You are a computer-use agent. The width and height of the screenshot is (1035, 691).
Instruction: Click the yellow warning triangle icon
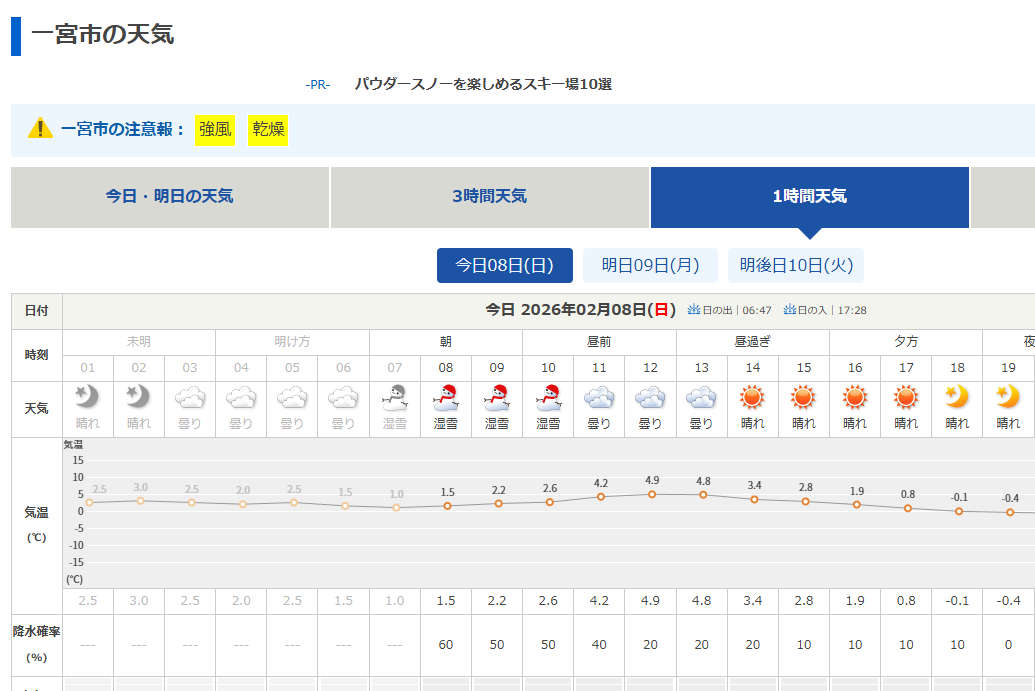coord(40,129)
